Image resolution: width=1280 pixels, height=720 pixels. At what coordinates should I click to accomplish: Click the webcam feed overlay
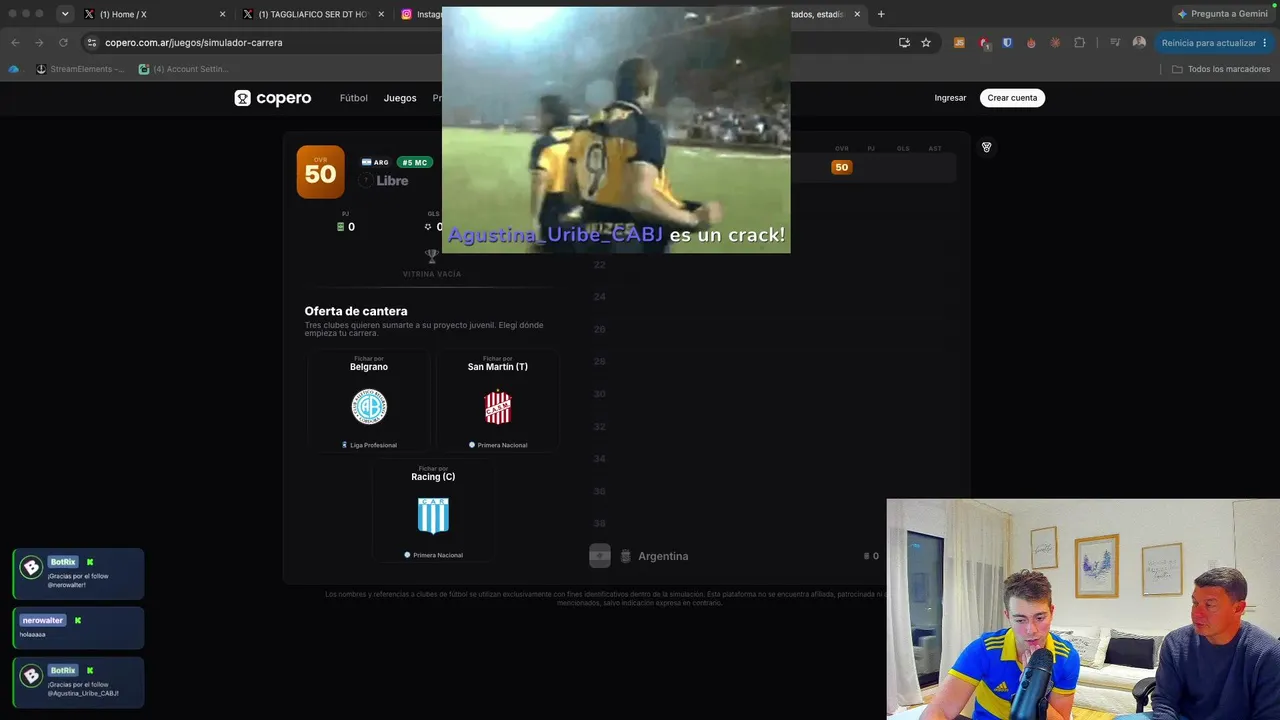coord(1083,609)
